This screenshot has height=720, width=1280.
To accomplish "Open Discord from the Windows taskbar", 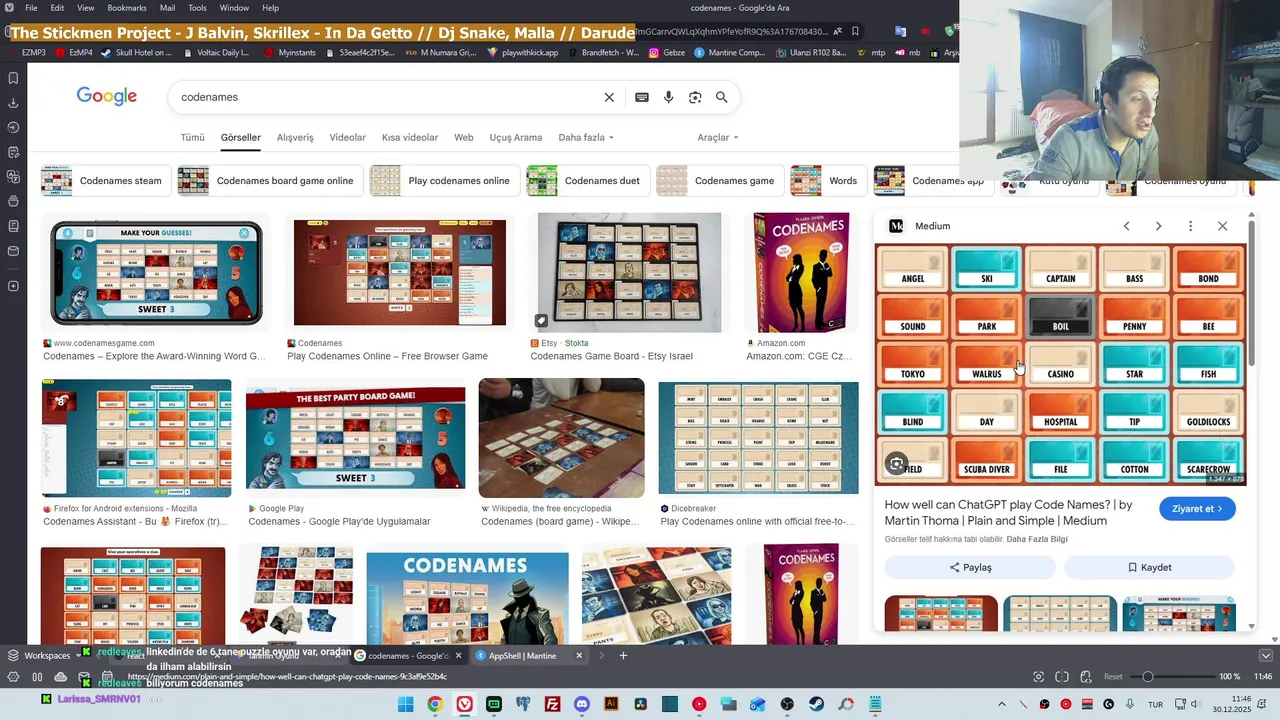I will tap(582, 704).
